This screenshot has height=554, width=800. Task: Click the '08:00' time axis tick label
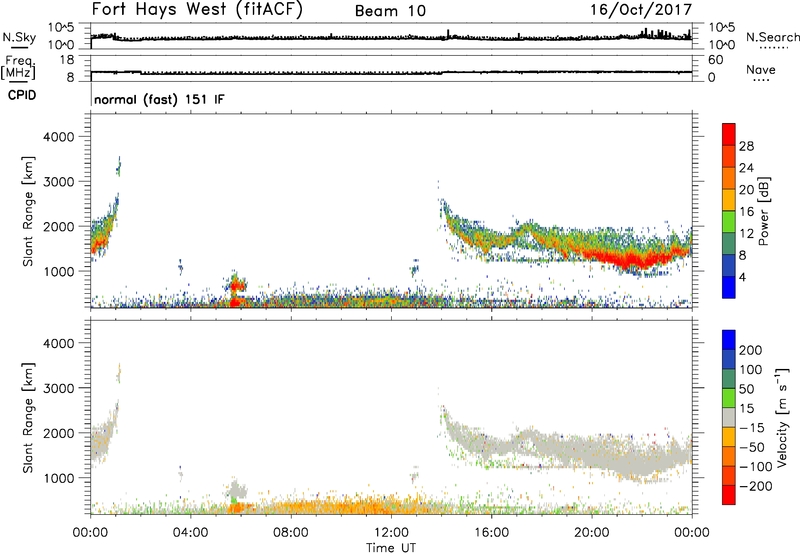tap(290, 533)
